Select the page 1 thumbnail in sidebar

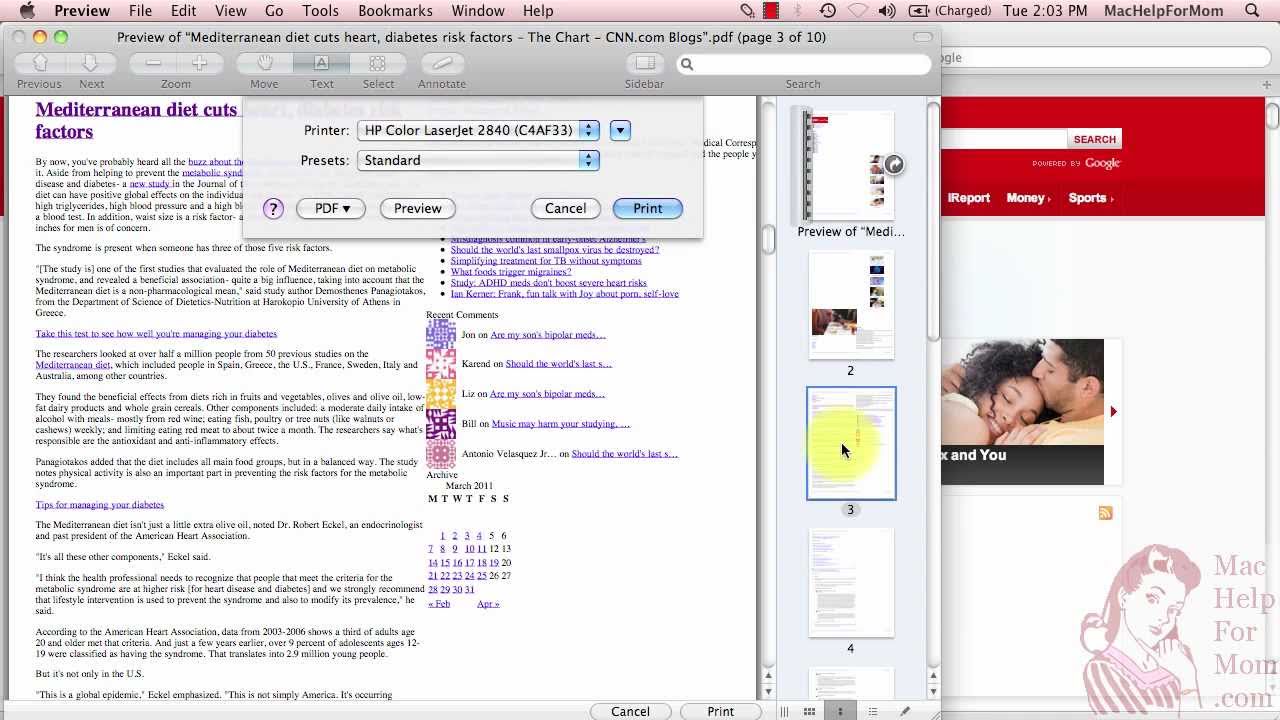(x=850, y=165)
